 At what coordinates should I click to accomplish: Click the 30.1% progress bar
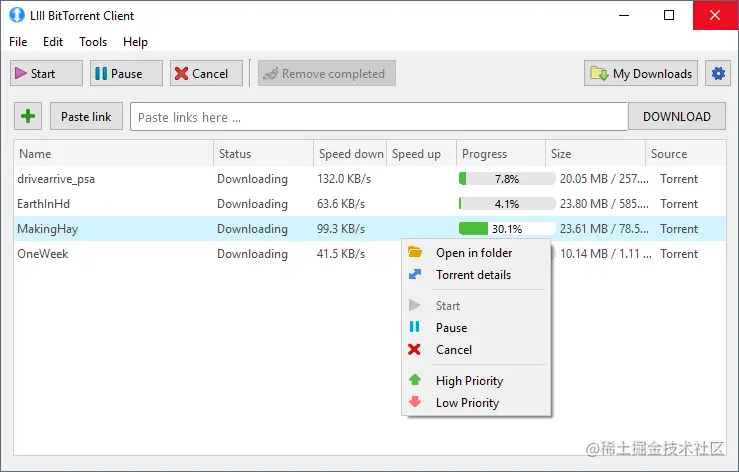[x=507, y=229]
